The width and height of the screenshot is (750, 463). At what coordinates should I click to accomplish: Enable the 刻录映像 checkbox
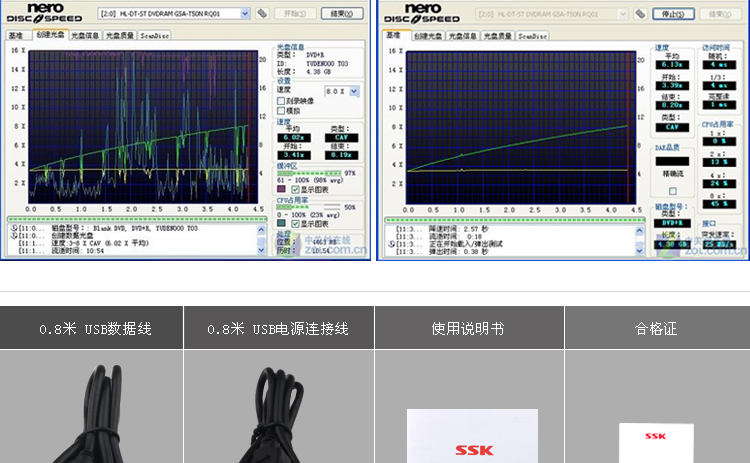click(x=281, y=101)
